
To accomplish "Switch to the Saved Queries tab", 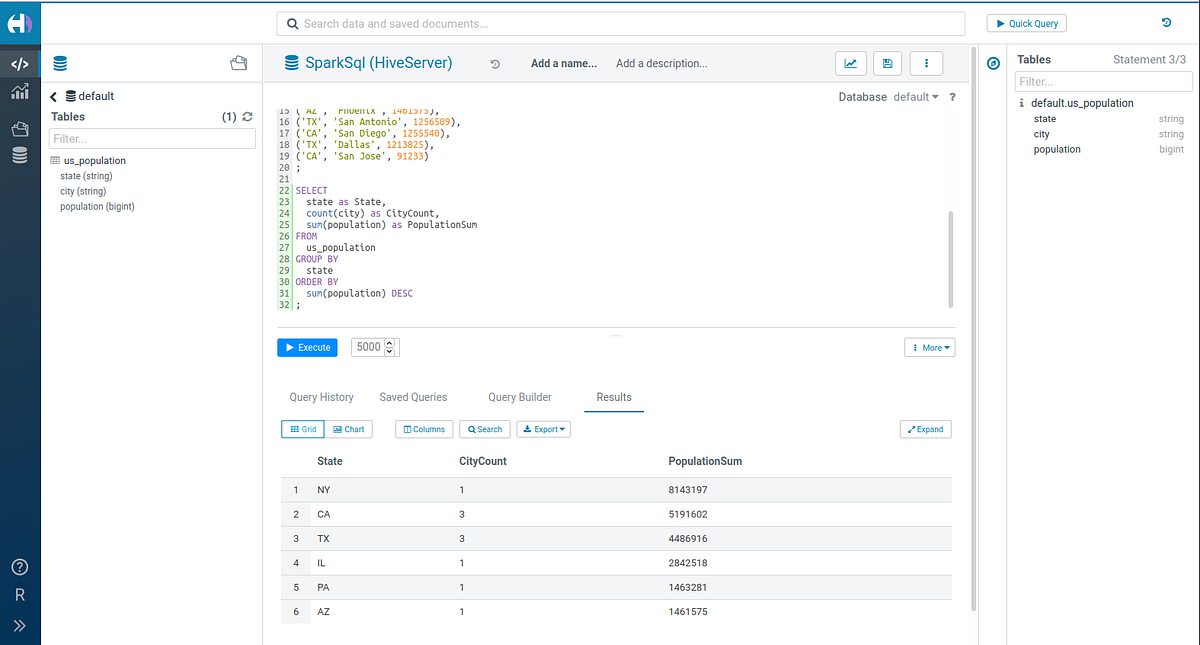I will click(413, 397).
